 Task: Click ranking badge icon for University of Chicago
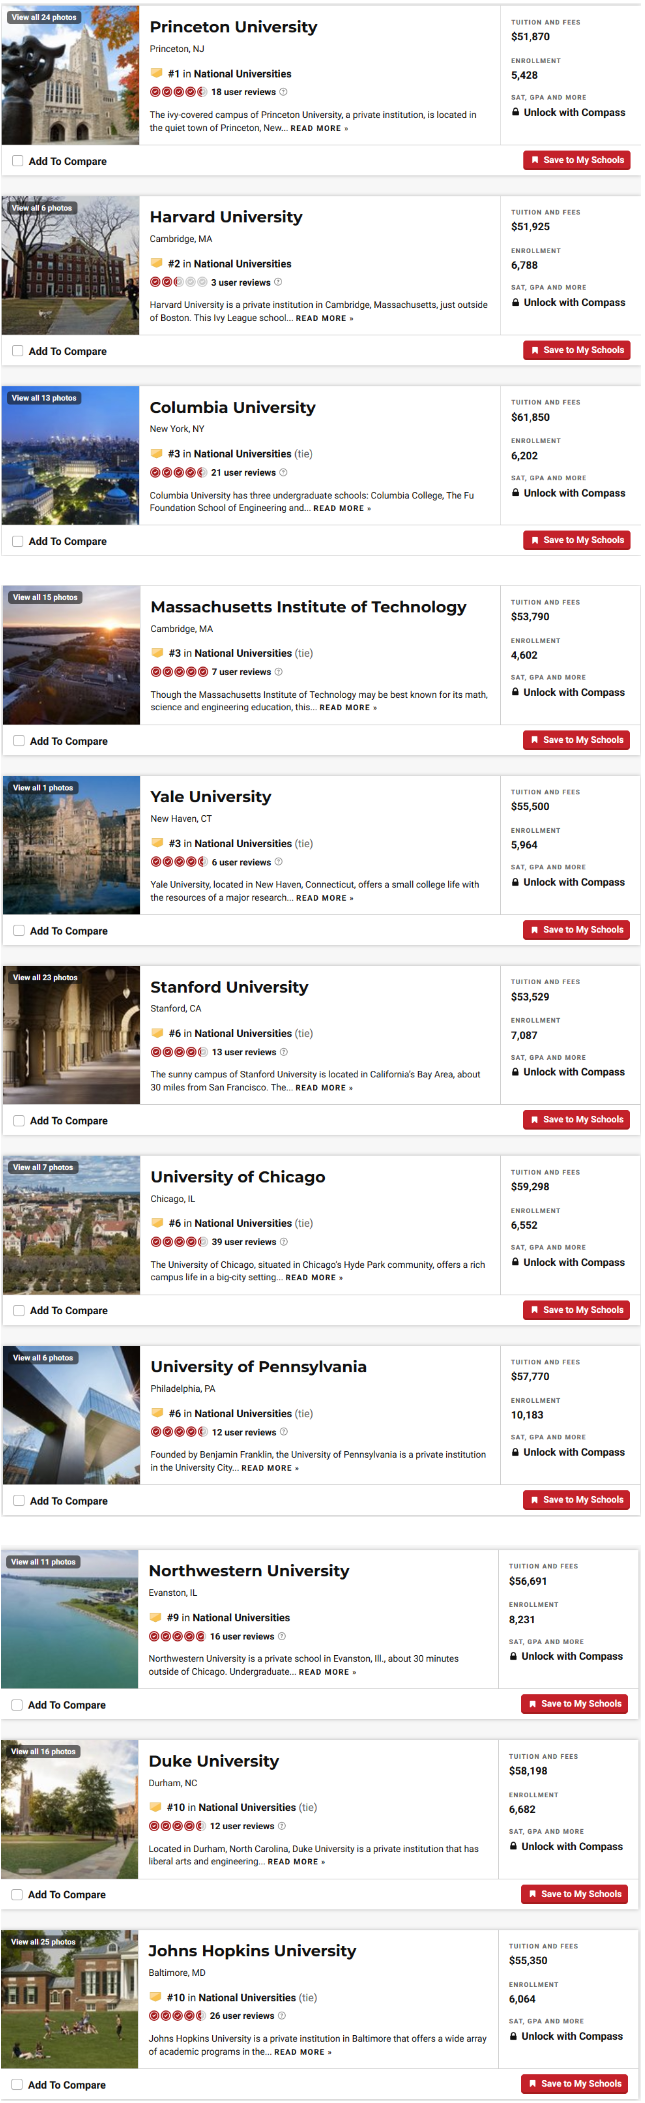[157, 1223]
